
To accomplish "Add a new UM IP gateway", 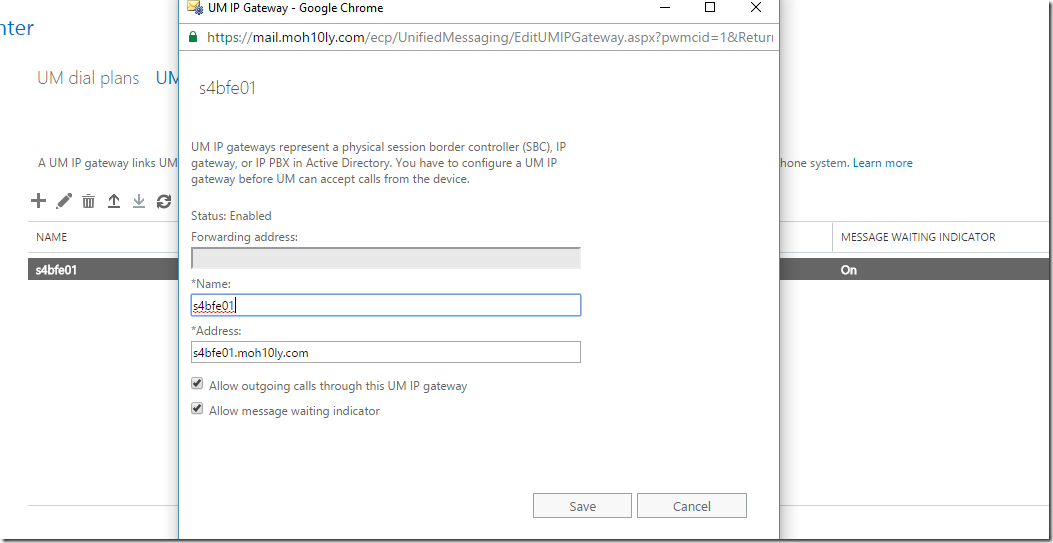I will (38, 201).
